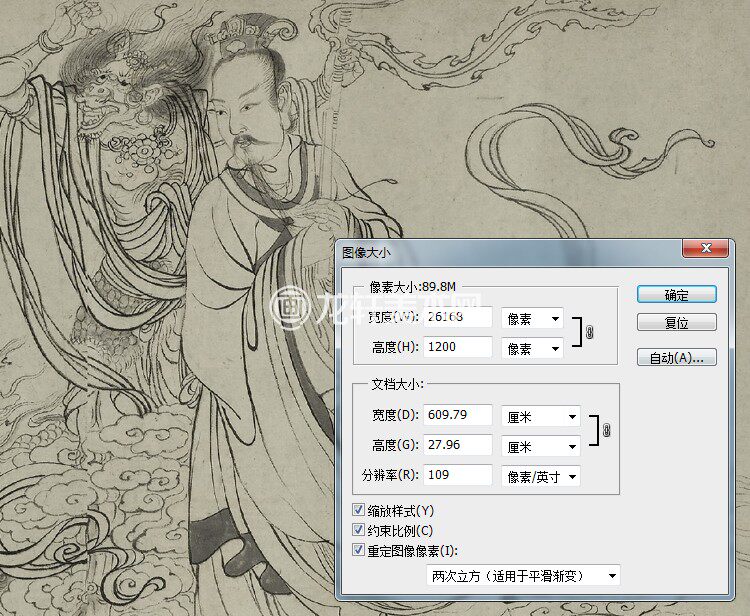Focus the pixel 高度(H) field showing 1200

458,347
